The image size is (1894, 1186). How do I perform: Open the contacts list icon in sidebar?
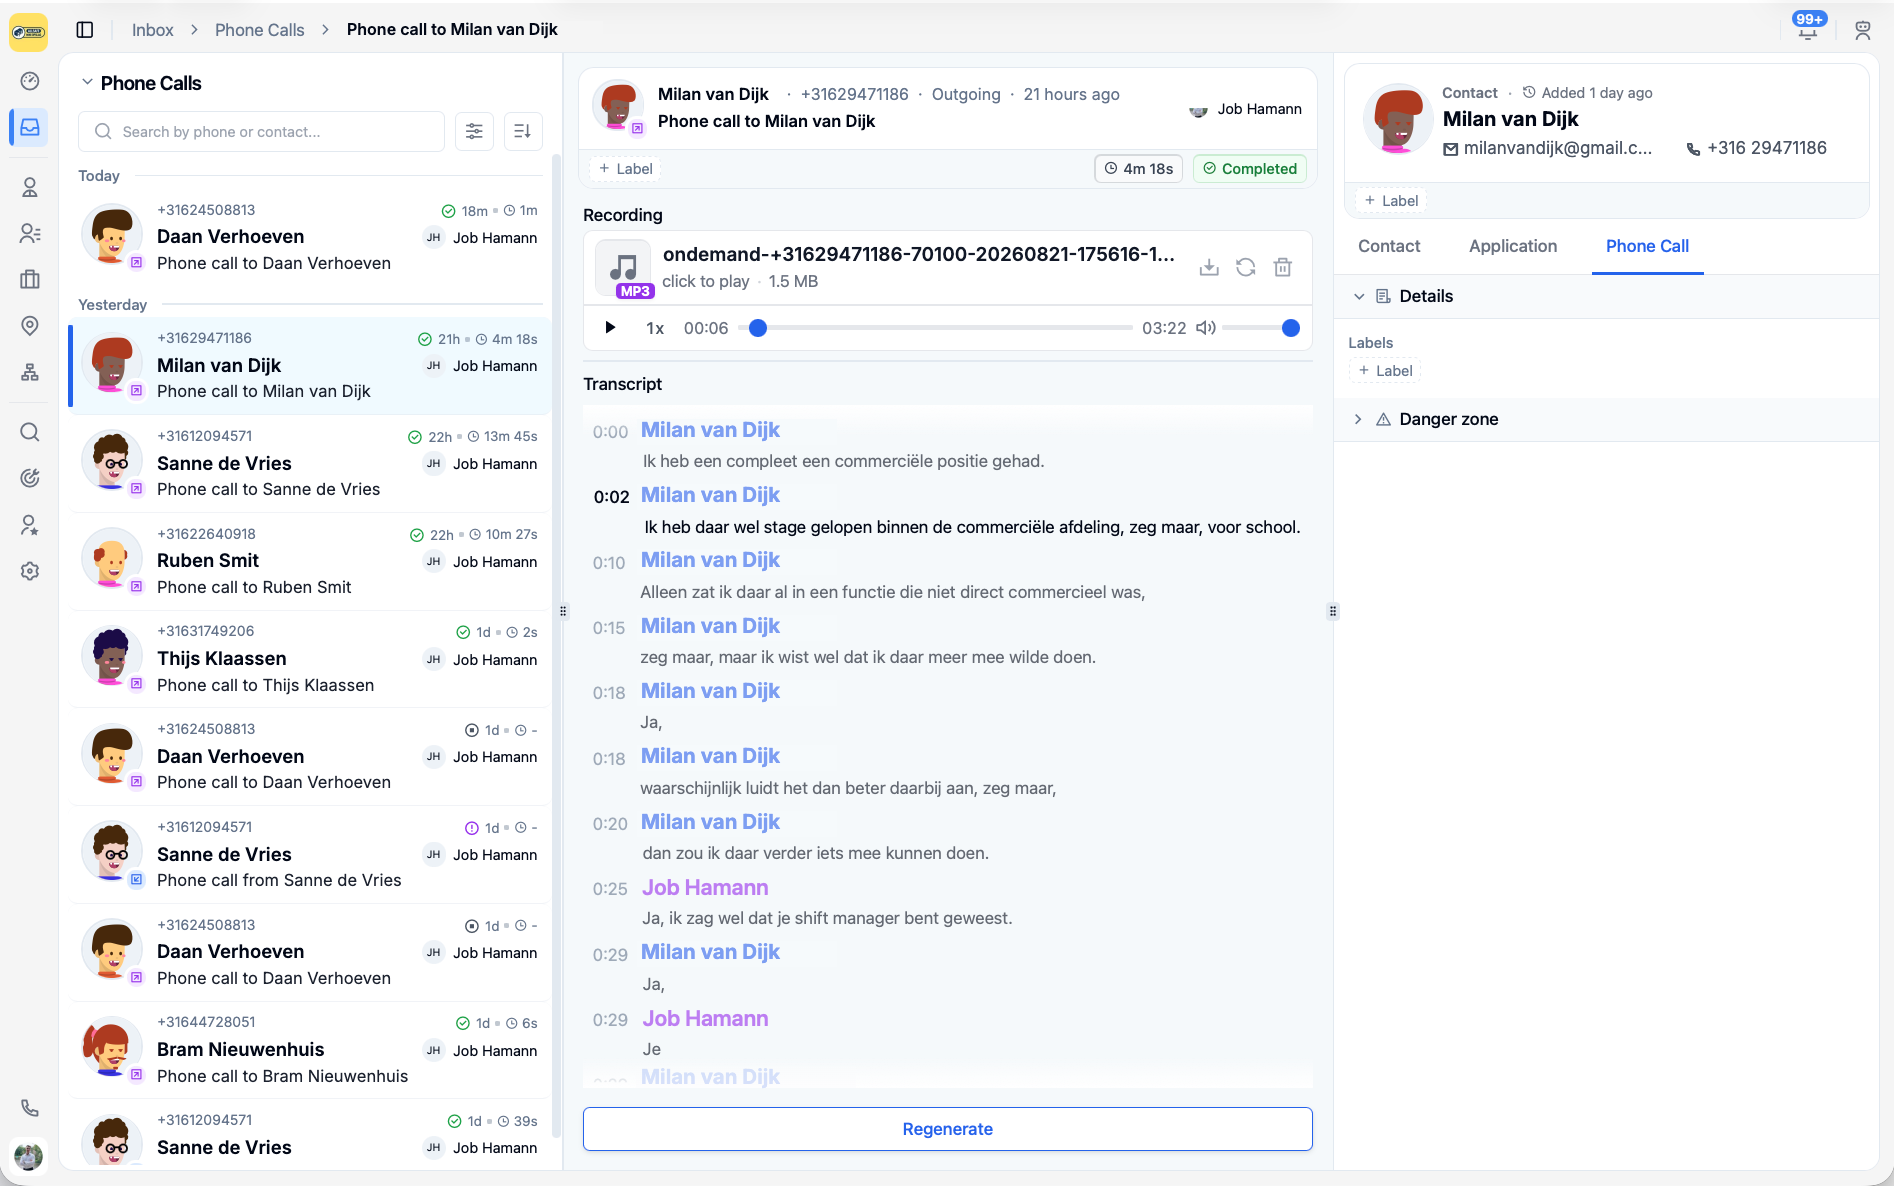point(30,233)
